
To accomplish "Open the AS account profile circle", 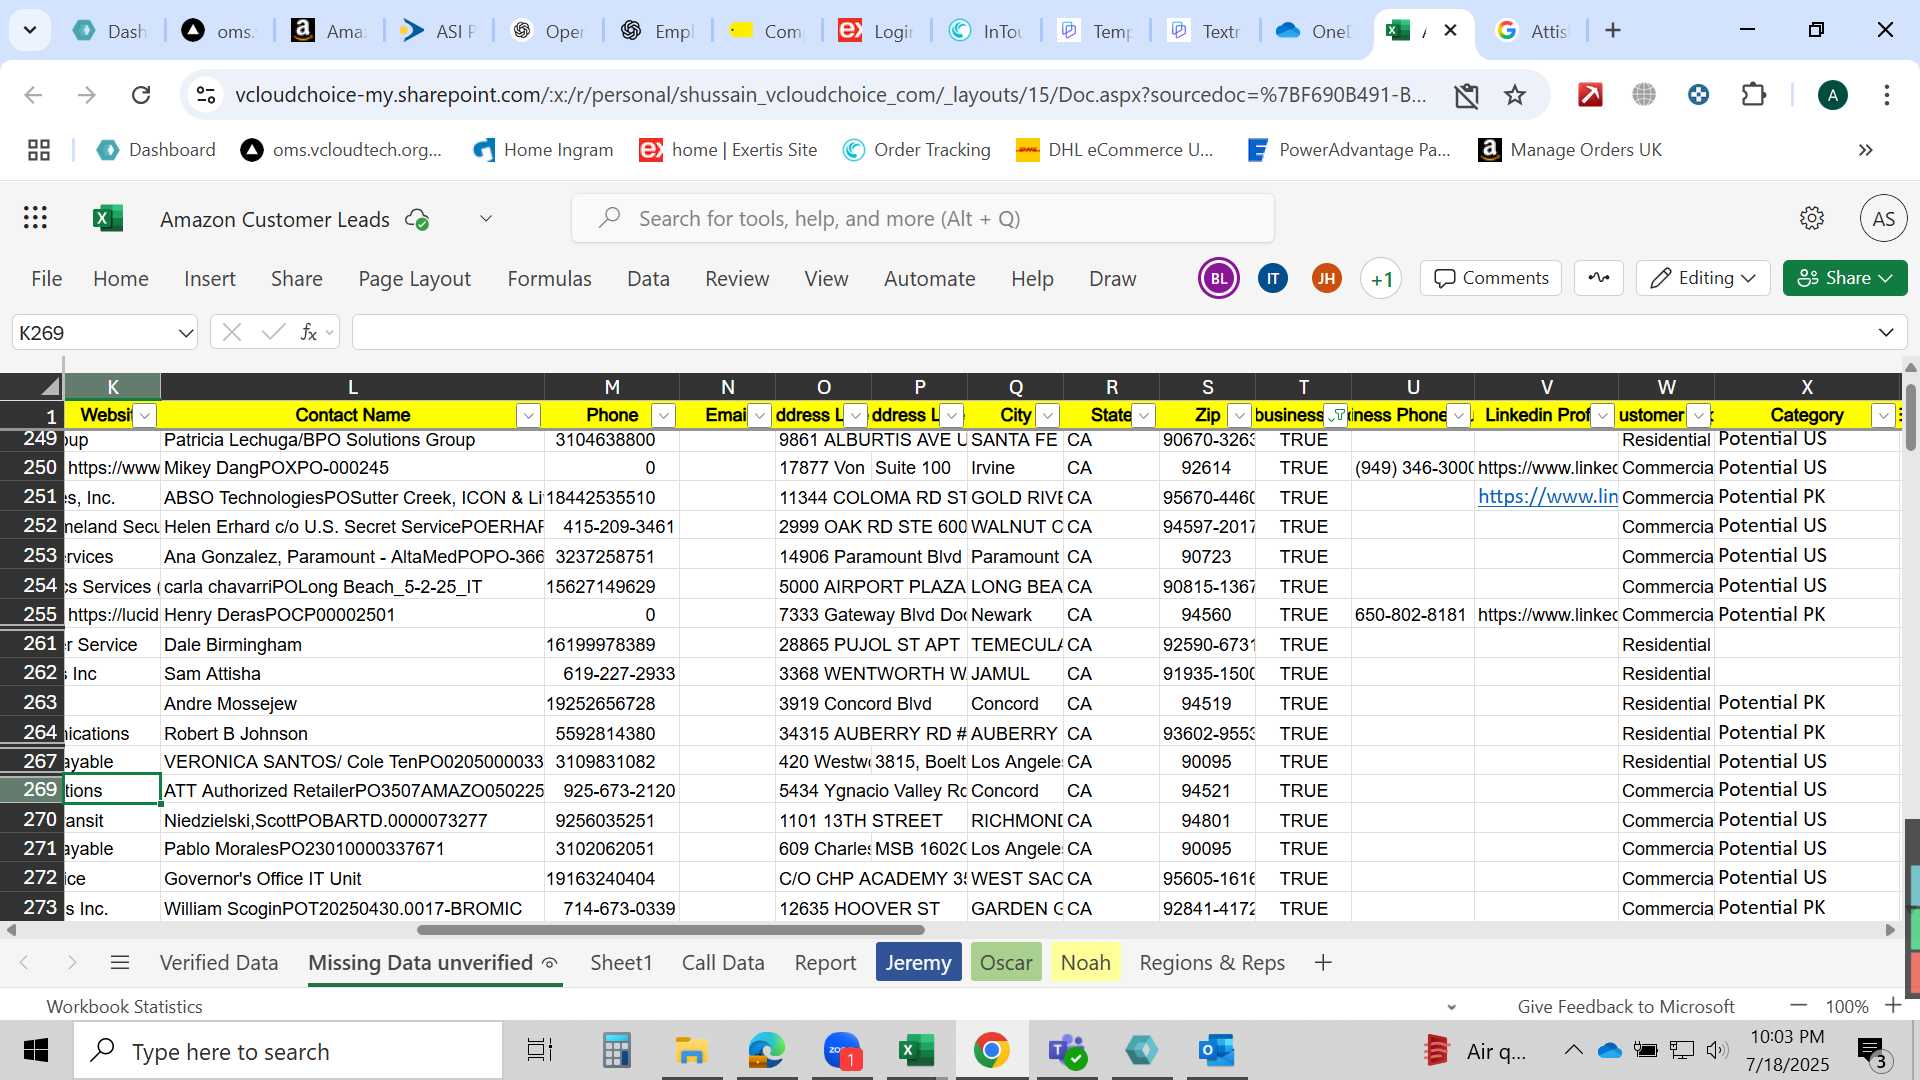I will (1883, 218).
